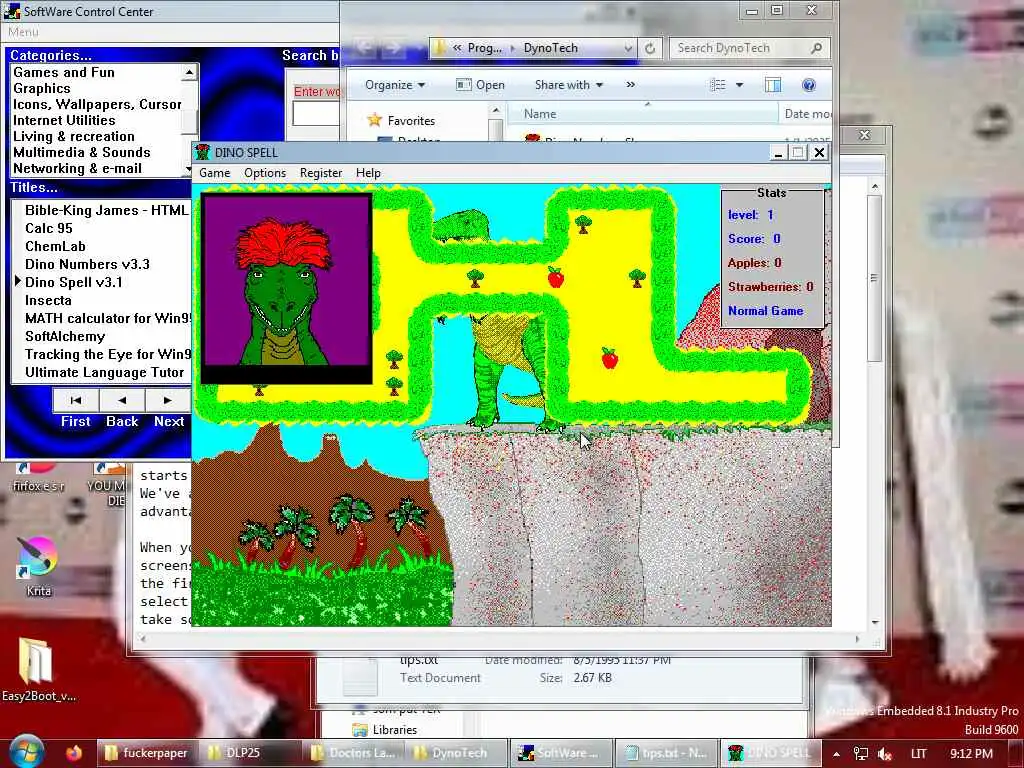The width and height of the screenshot is (1024, 768).
Task: Select Networking & e-mail category
Action: click(x=77, y=168)
